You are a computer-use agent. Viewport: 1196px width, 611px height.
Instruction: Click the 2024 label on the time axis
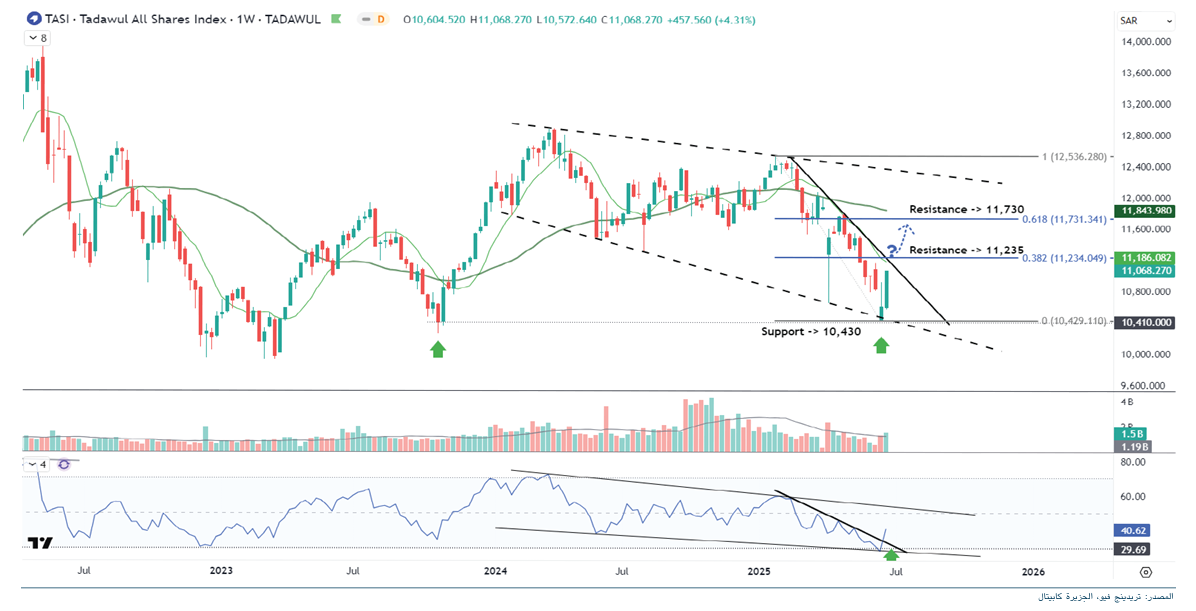(496, 571)
